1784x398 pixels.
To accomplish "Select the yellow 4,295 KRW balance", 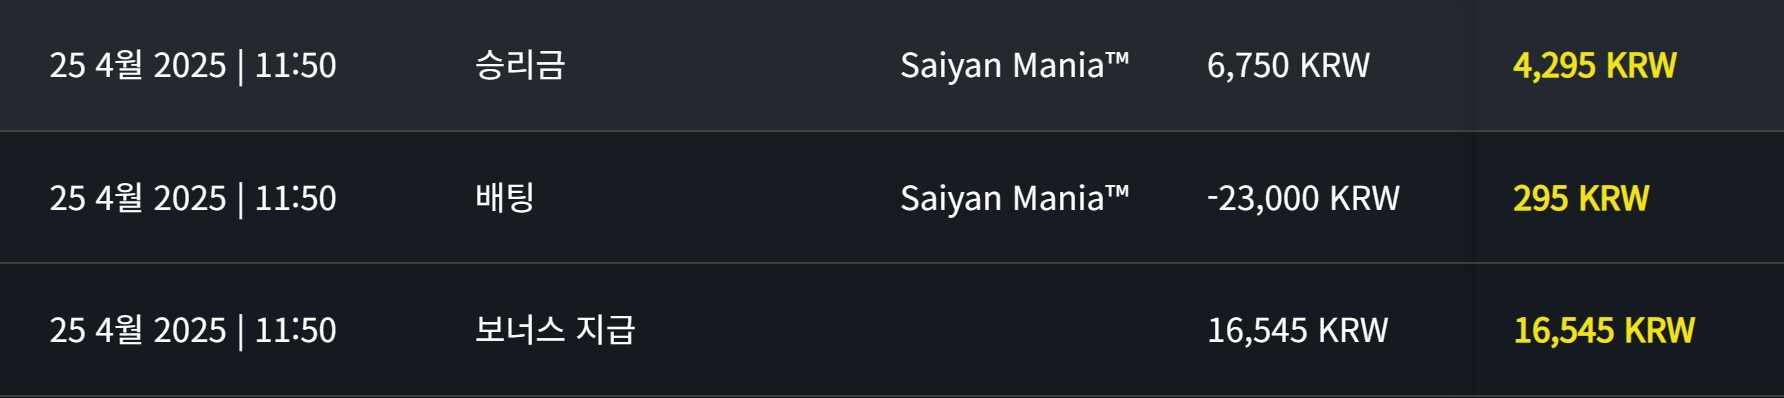I will pyautogui.click(x=1594, y=66).
